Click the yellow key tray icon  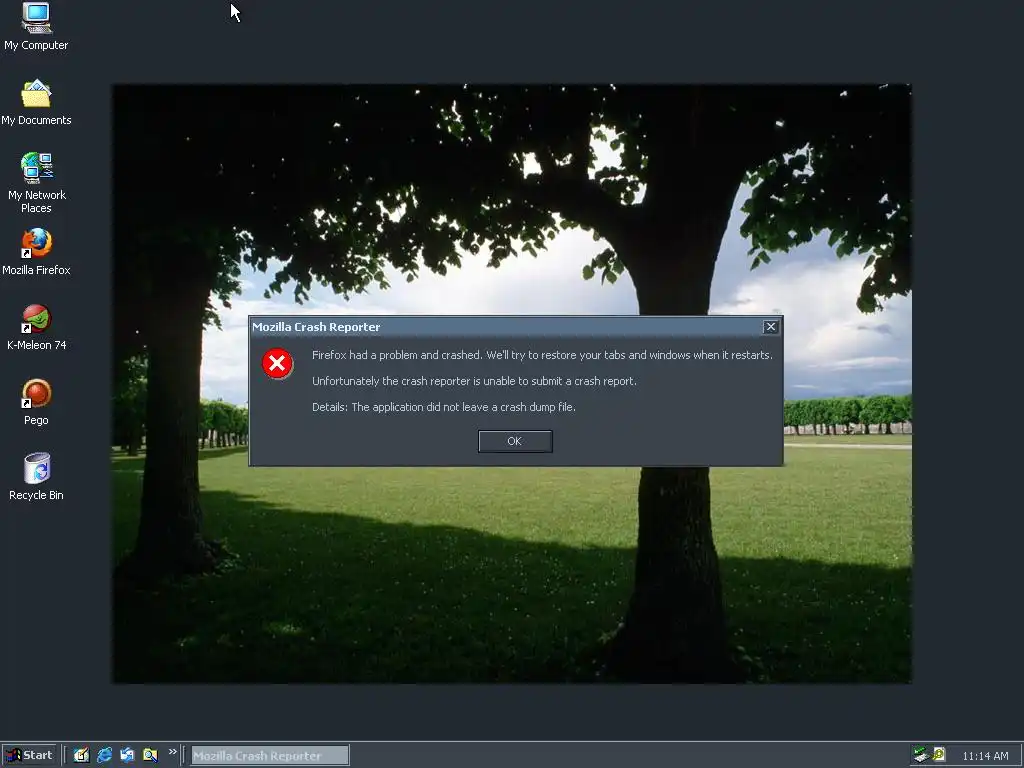click(939, 755)
